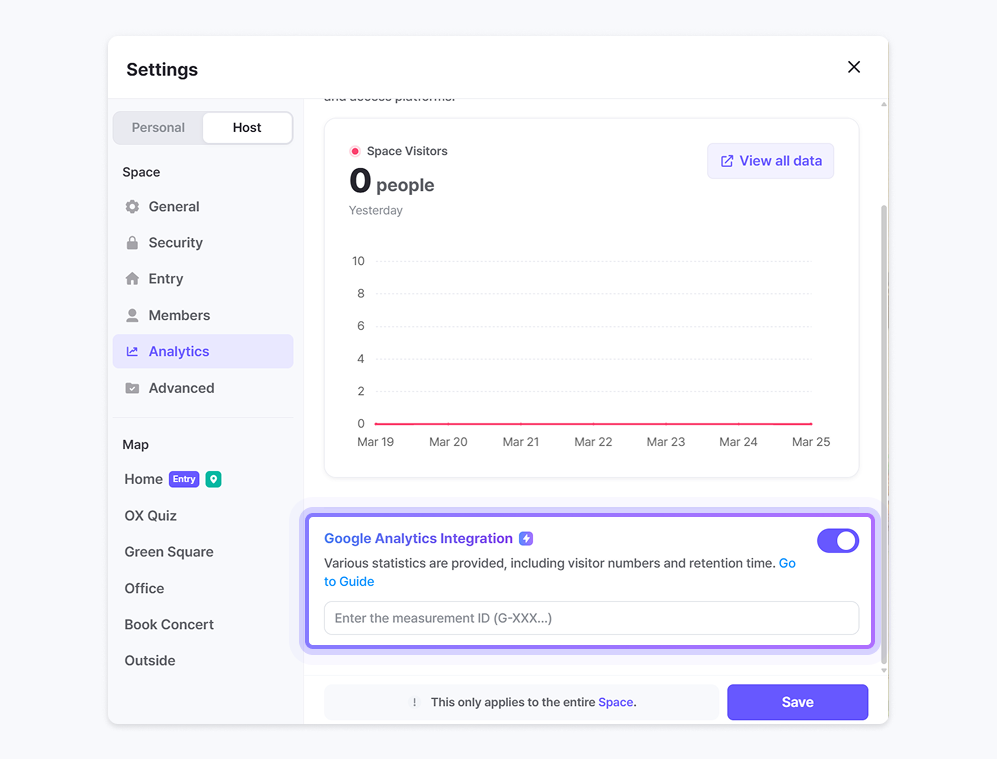Click the Entry house icon
Screen dimensions: 997x759
[x=132, y=279]
